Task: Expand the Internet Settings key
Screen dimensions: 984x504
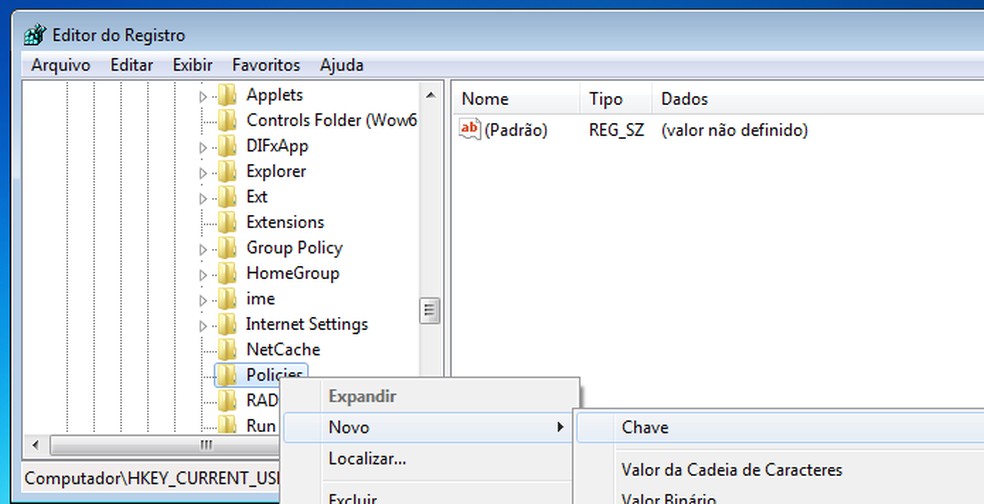Action: click(202, 326)
